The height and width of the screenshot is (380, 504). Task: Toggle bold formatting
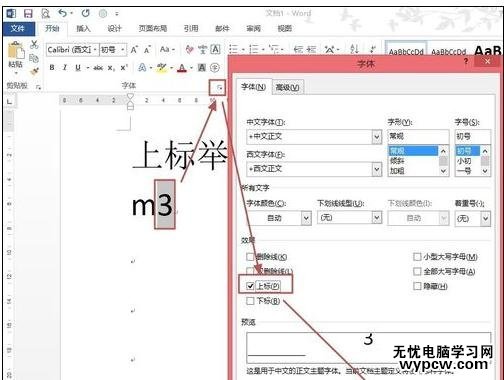click(x=52, y=68)
